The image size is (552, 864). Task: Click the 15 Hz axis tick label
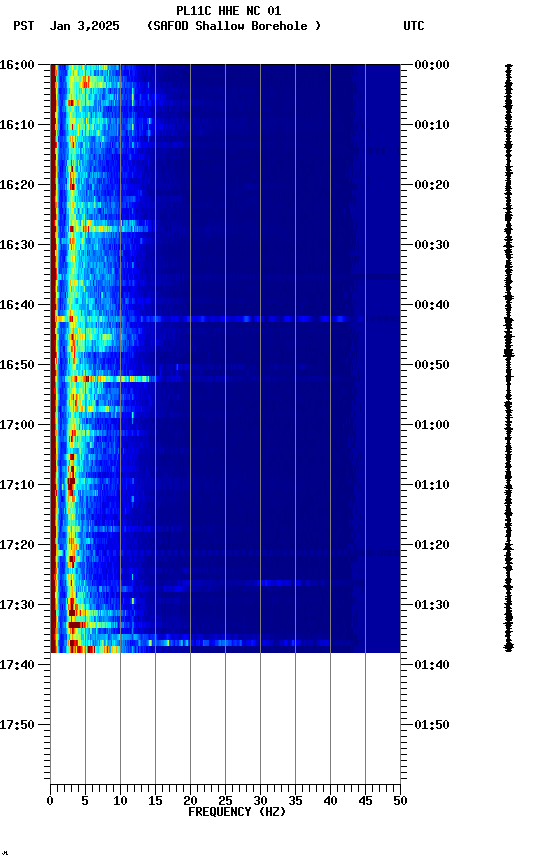pos(155,801)
